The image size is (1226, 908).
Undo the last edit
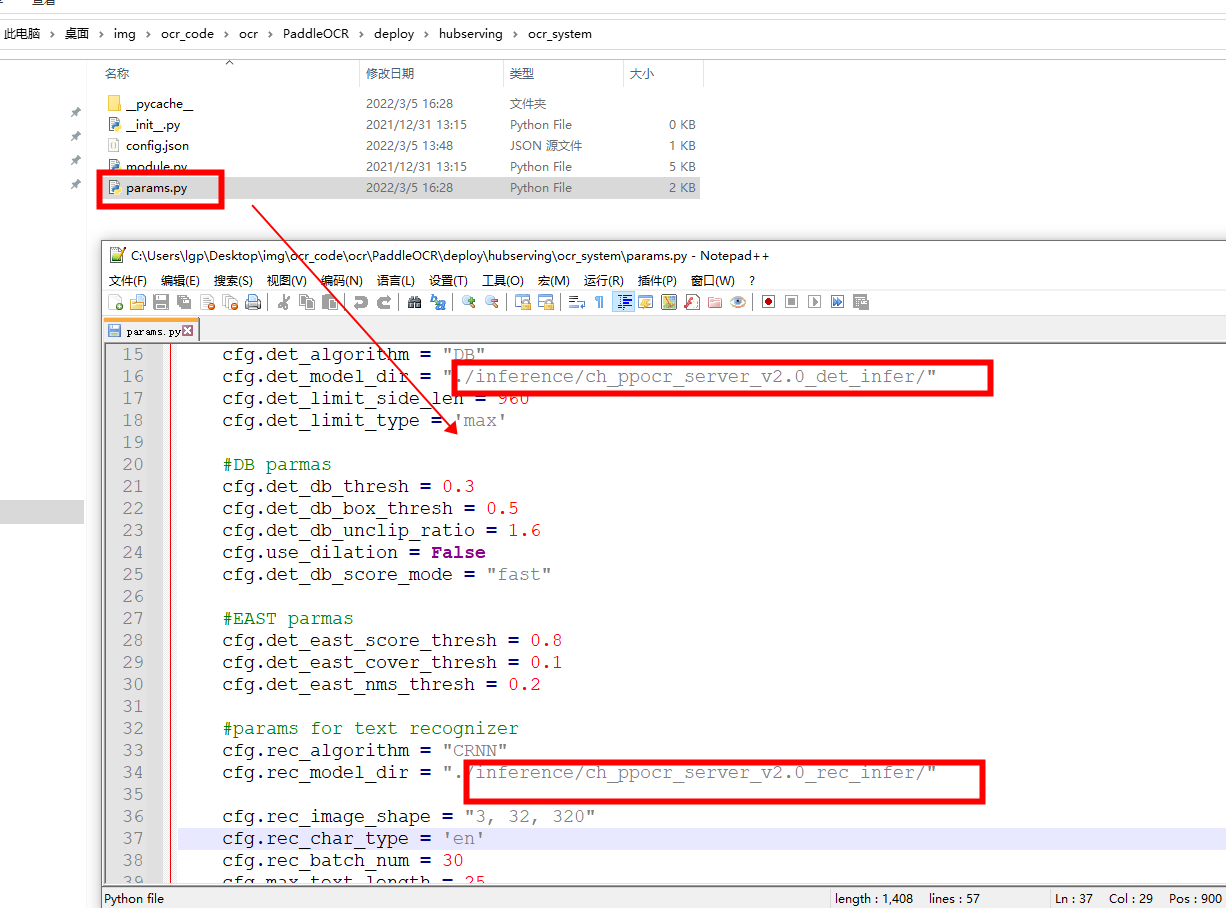point(362,301)
